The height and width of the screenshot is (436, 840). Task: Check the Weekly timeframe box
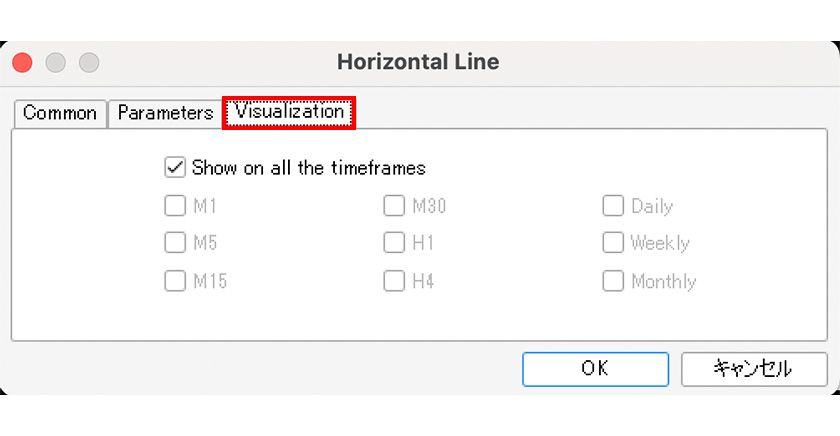pos(613,243)
